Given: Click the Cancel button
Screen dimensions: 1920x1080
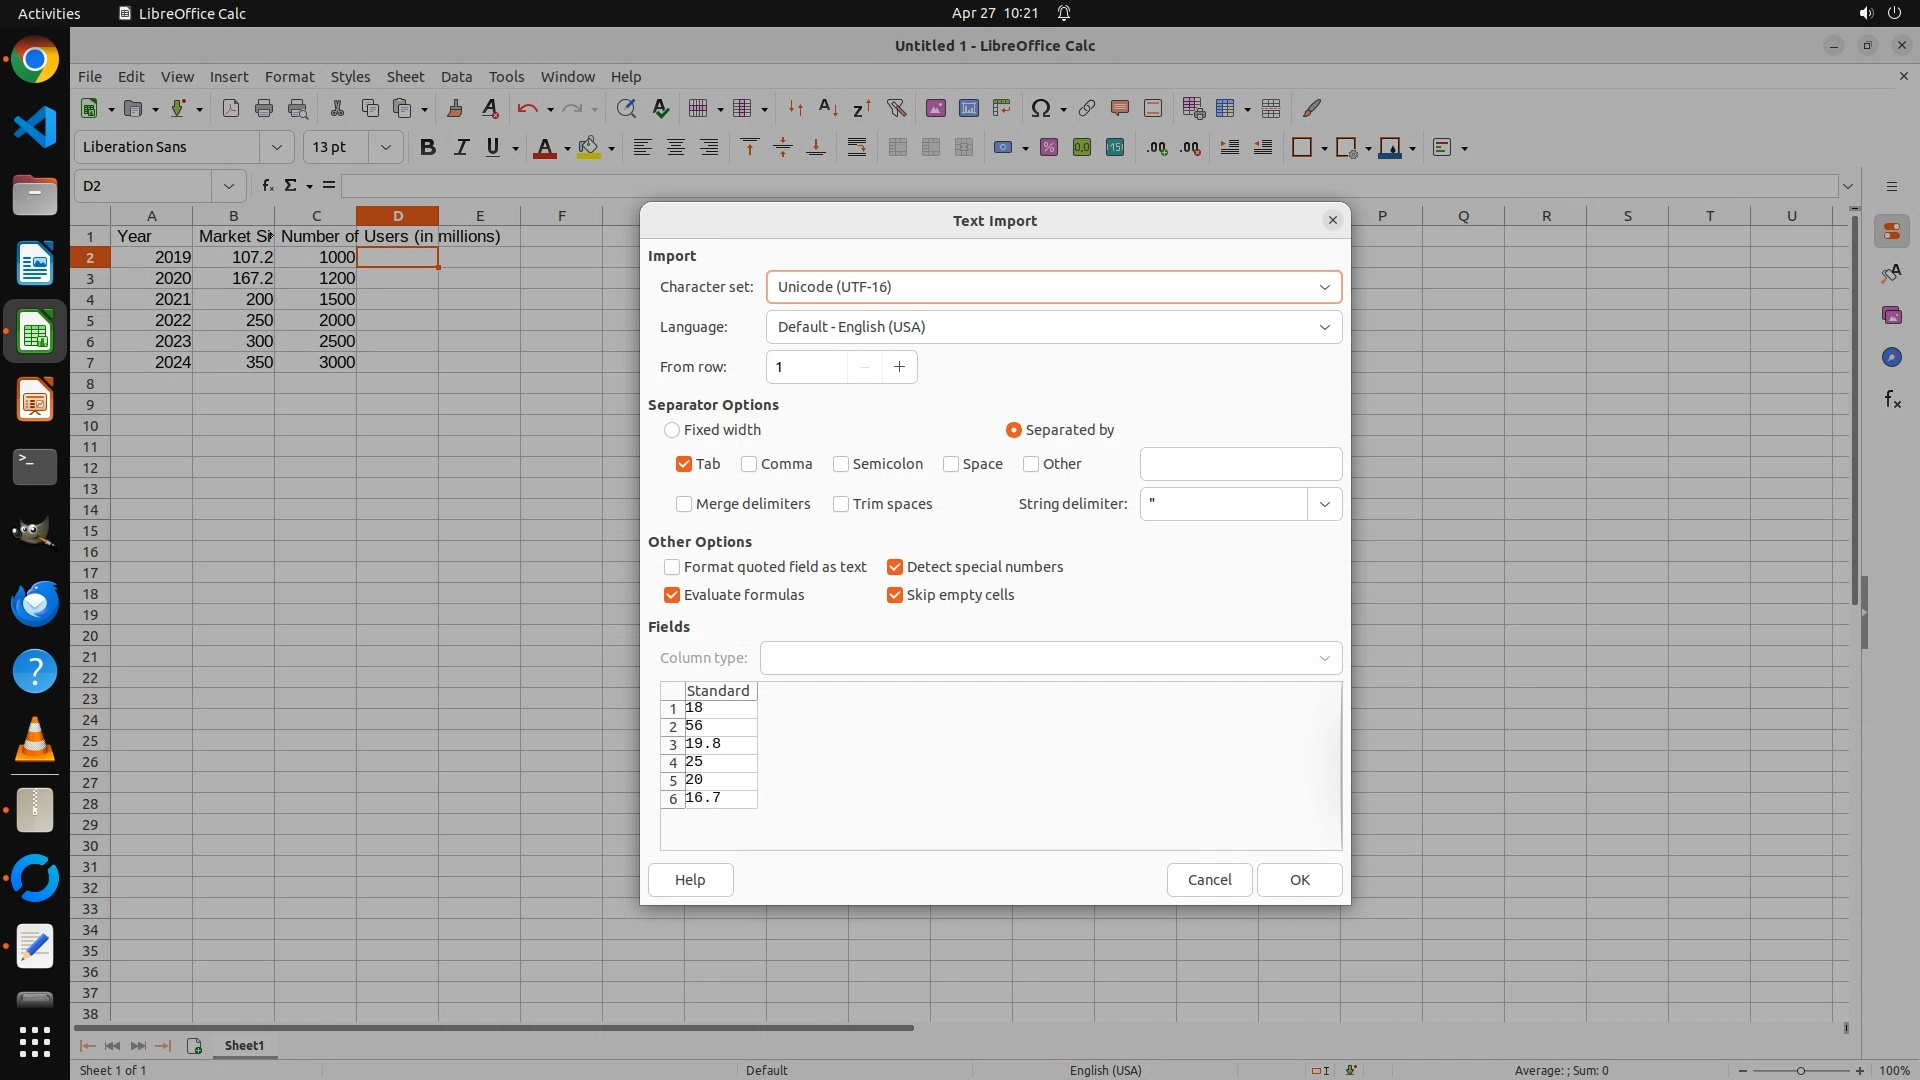Looking at the screenshot, I should 1209,880.
